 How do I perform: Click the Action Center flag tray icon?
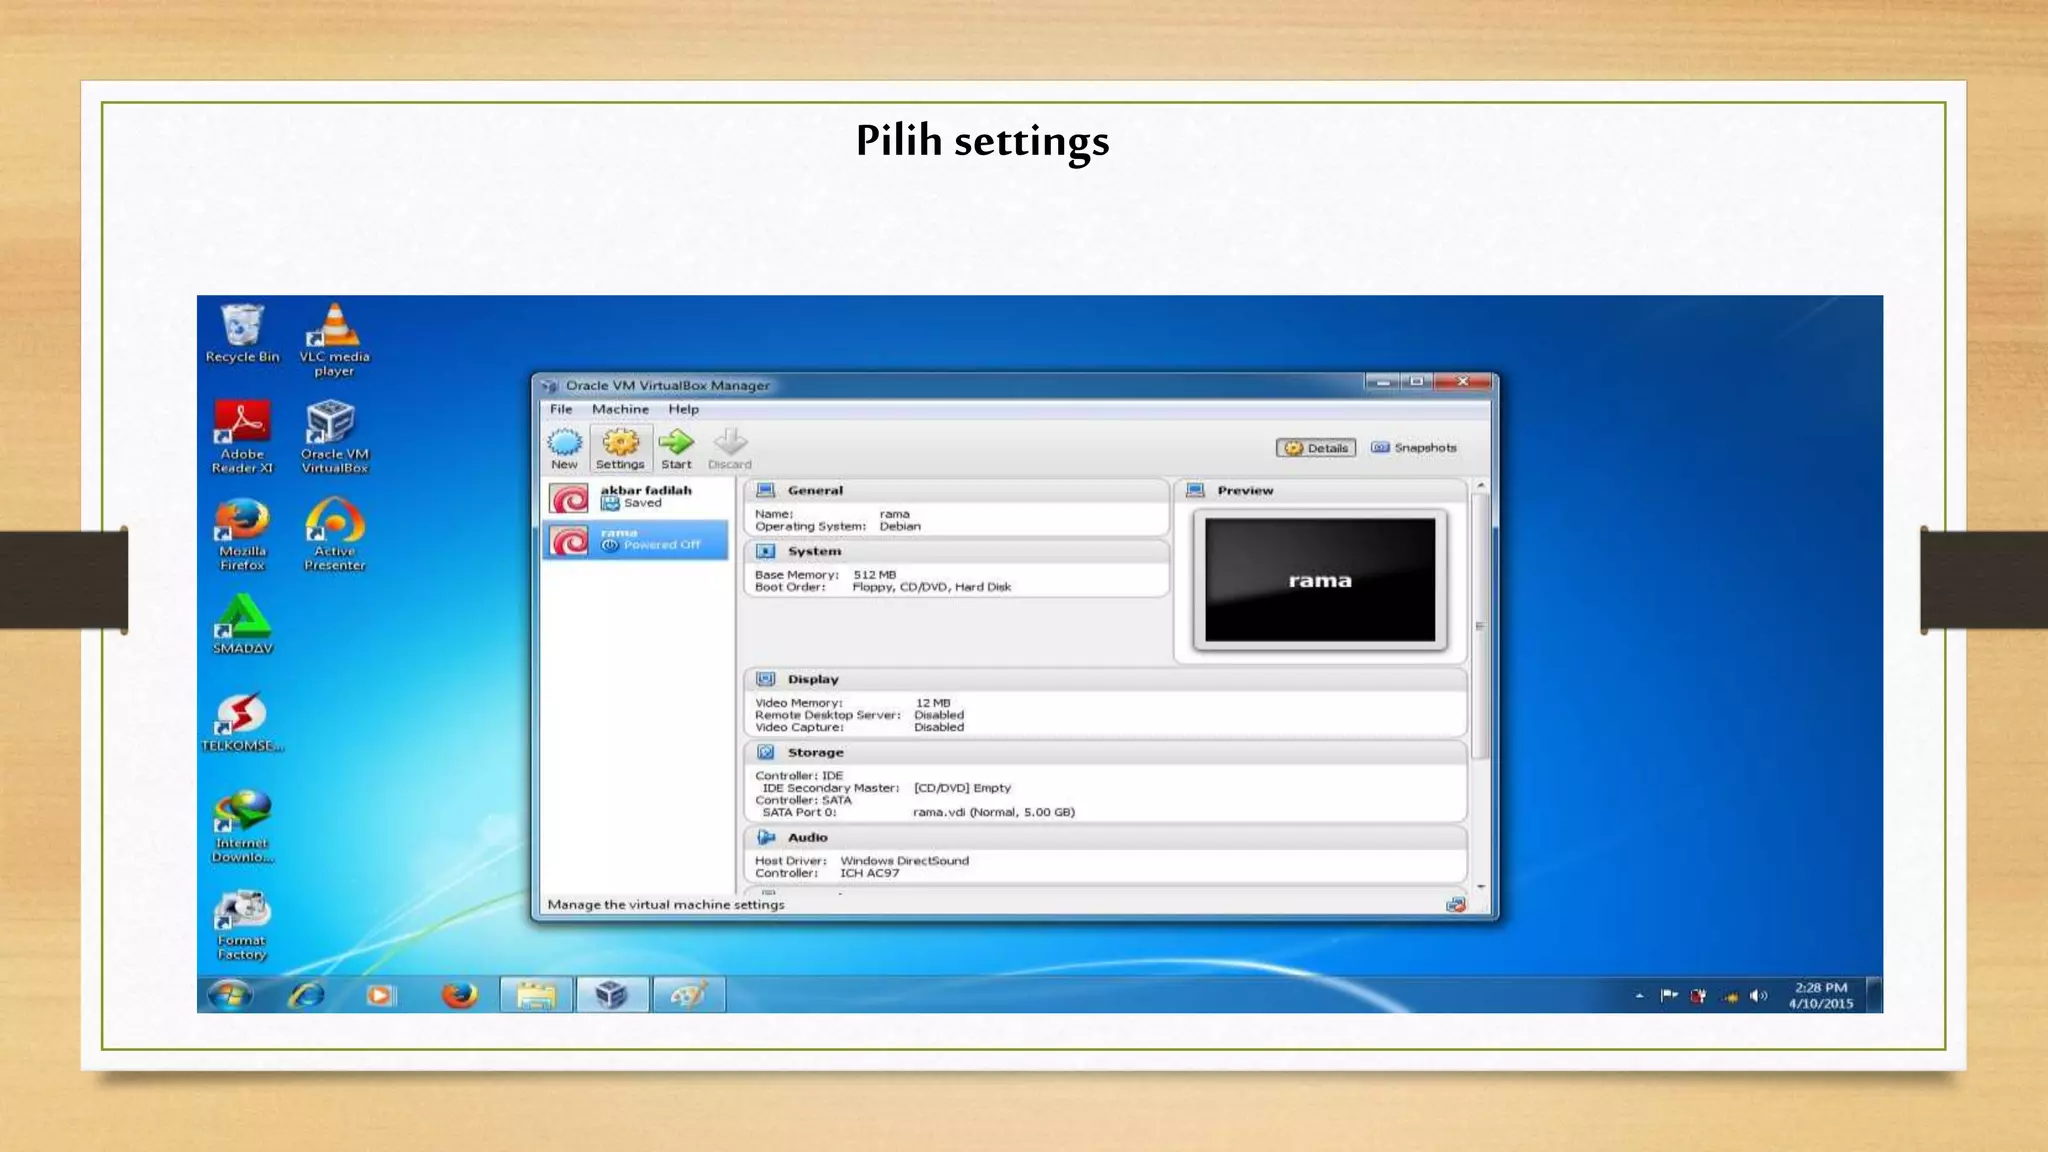coord(1669,996)
